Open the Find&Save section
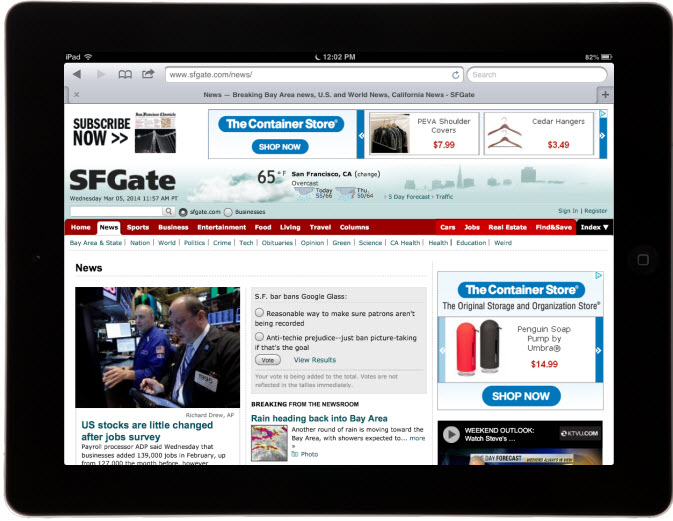 click(x=554, y=227)
